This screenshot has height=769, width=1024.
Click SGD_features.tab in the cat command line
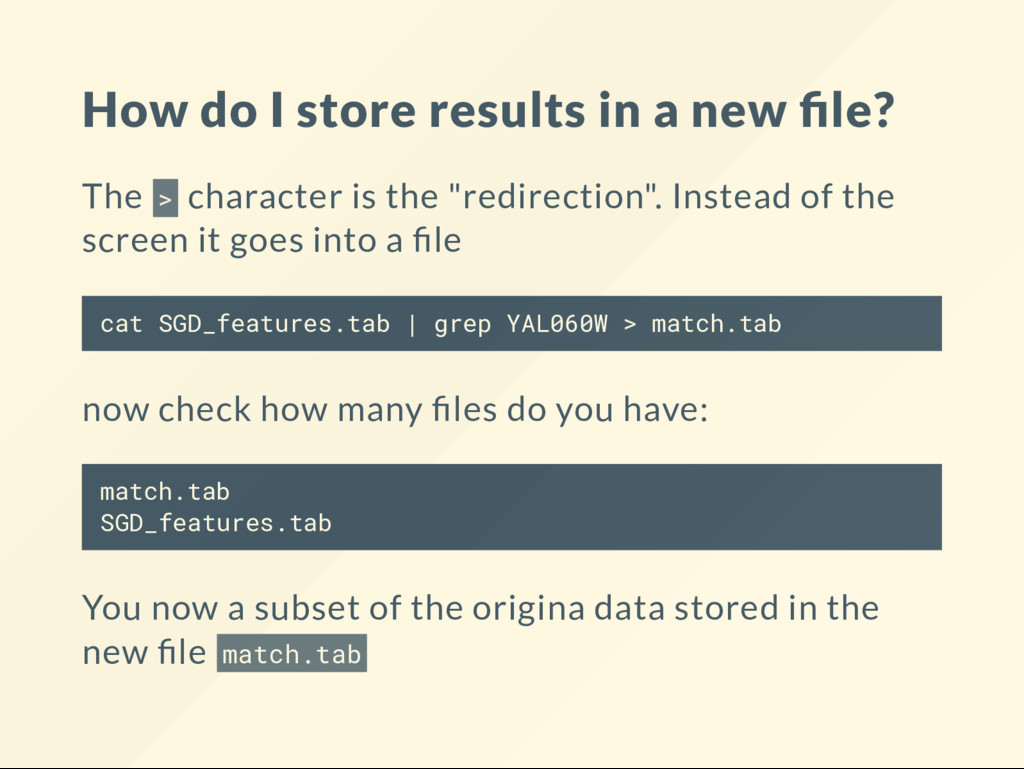274,324
